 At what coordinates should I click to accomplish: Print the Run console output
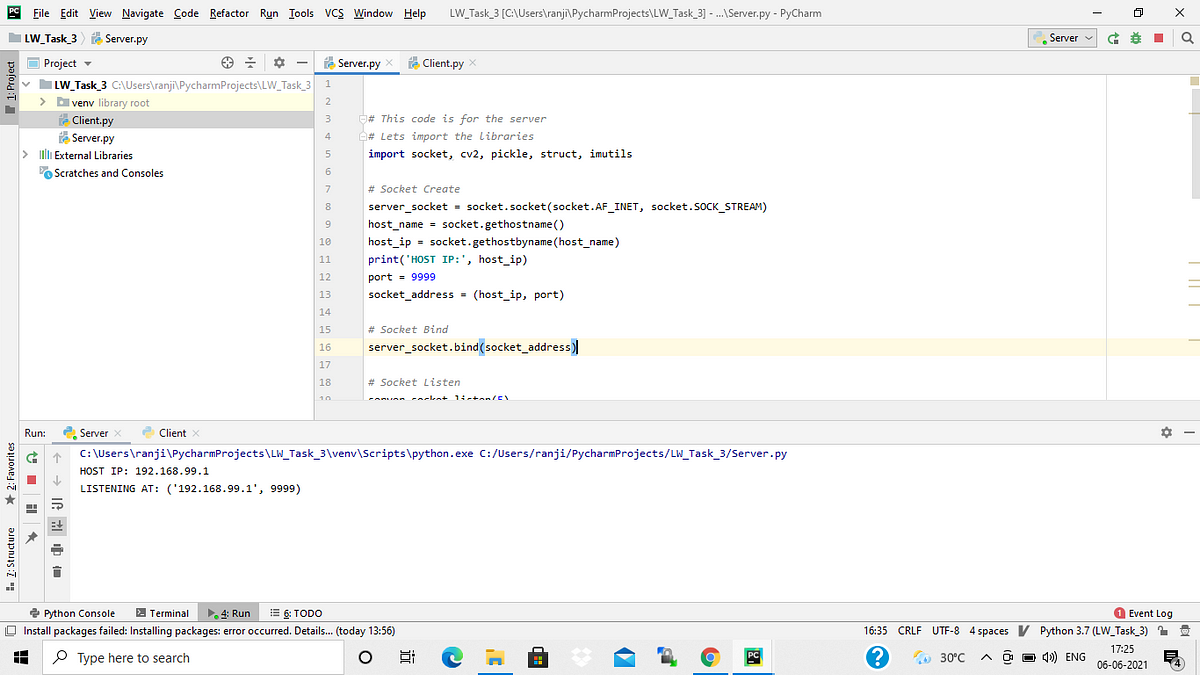pyautogui.click(x=57, y=548)
